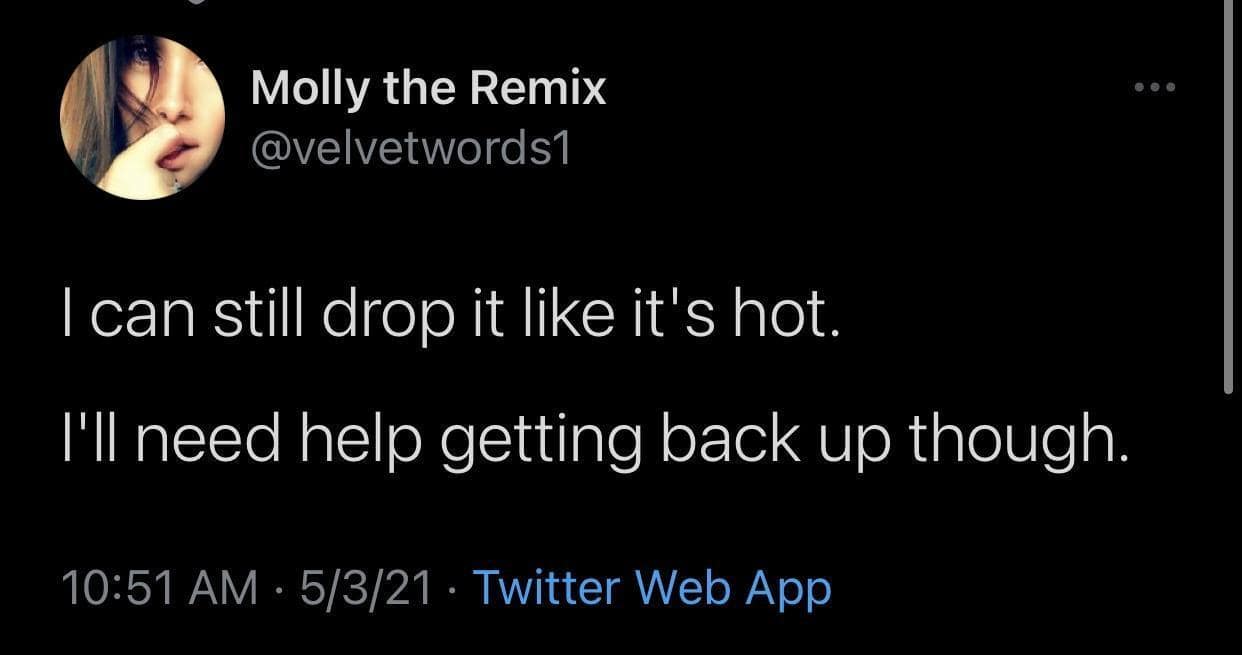Click the @velvetwords1 handle
Viewport: 1242px width, 655px height.
(x=410, y=149)
